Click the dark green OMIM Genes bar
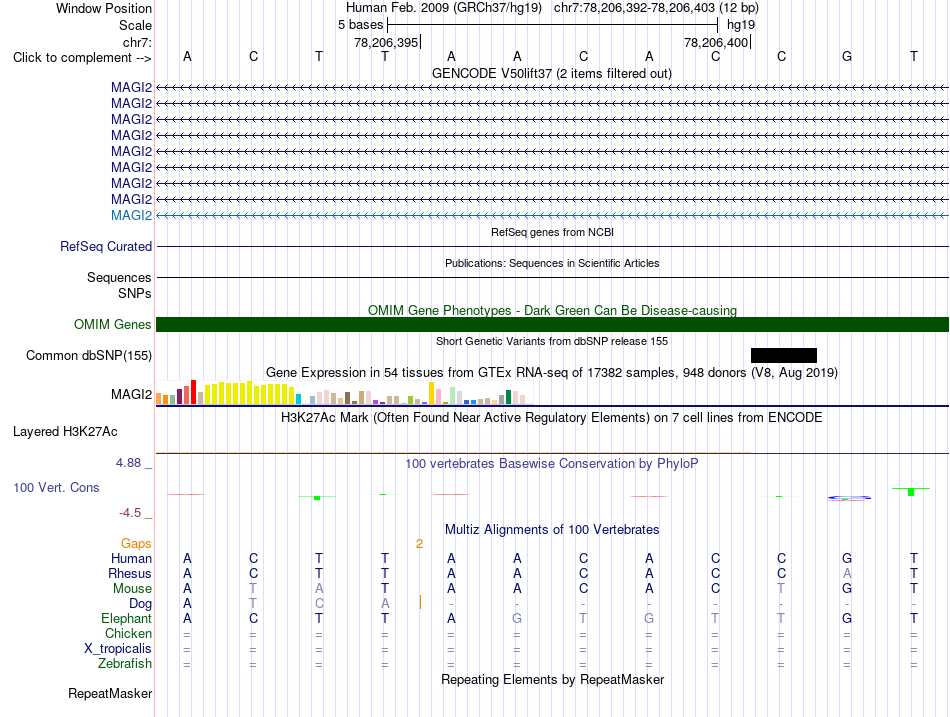 click(x=552, y=324)
